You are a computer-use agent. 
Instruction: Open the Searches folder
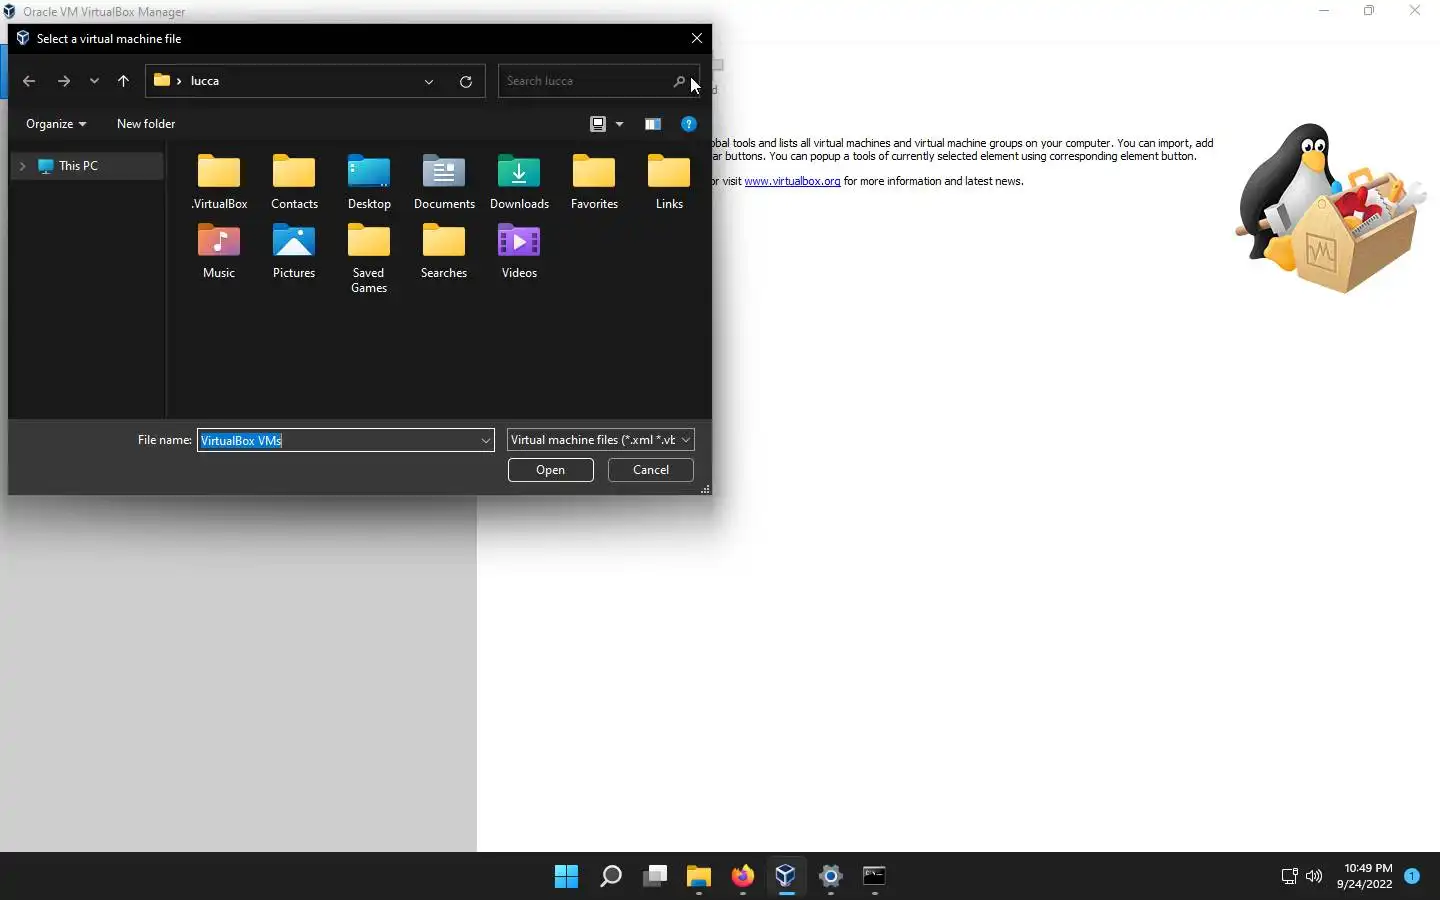pos(444,251)
